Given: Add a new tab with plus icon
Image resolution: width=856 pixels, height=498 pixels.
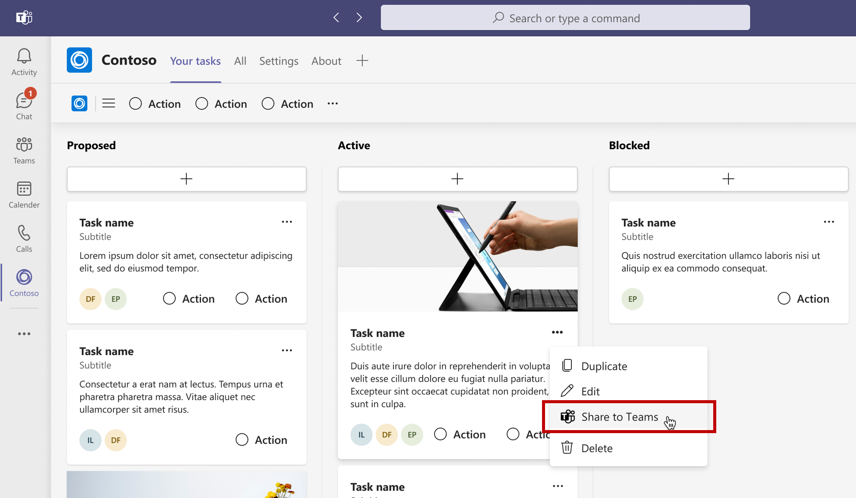Looking at the screenshot, I should click(x=362, y=61).
